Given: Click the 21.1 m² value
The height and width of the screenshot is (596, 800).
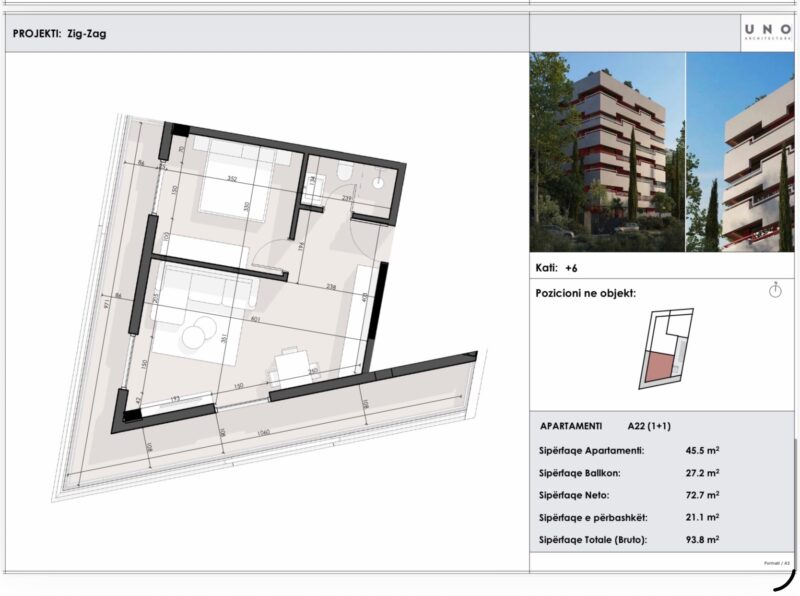Looking at the screenshot, I should (x=703, y=517).
